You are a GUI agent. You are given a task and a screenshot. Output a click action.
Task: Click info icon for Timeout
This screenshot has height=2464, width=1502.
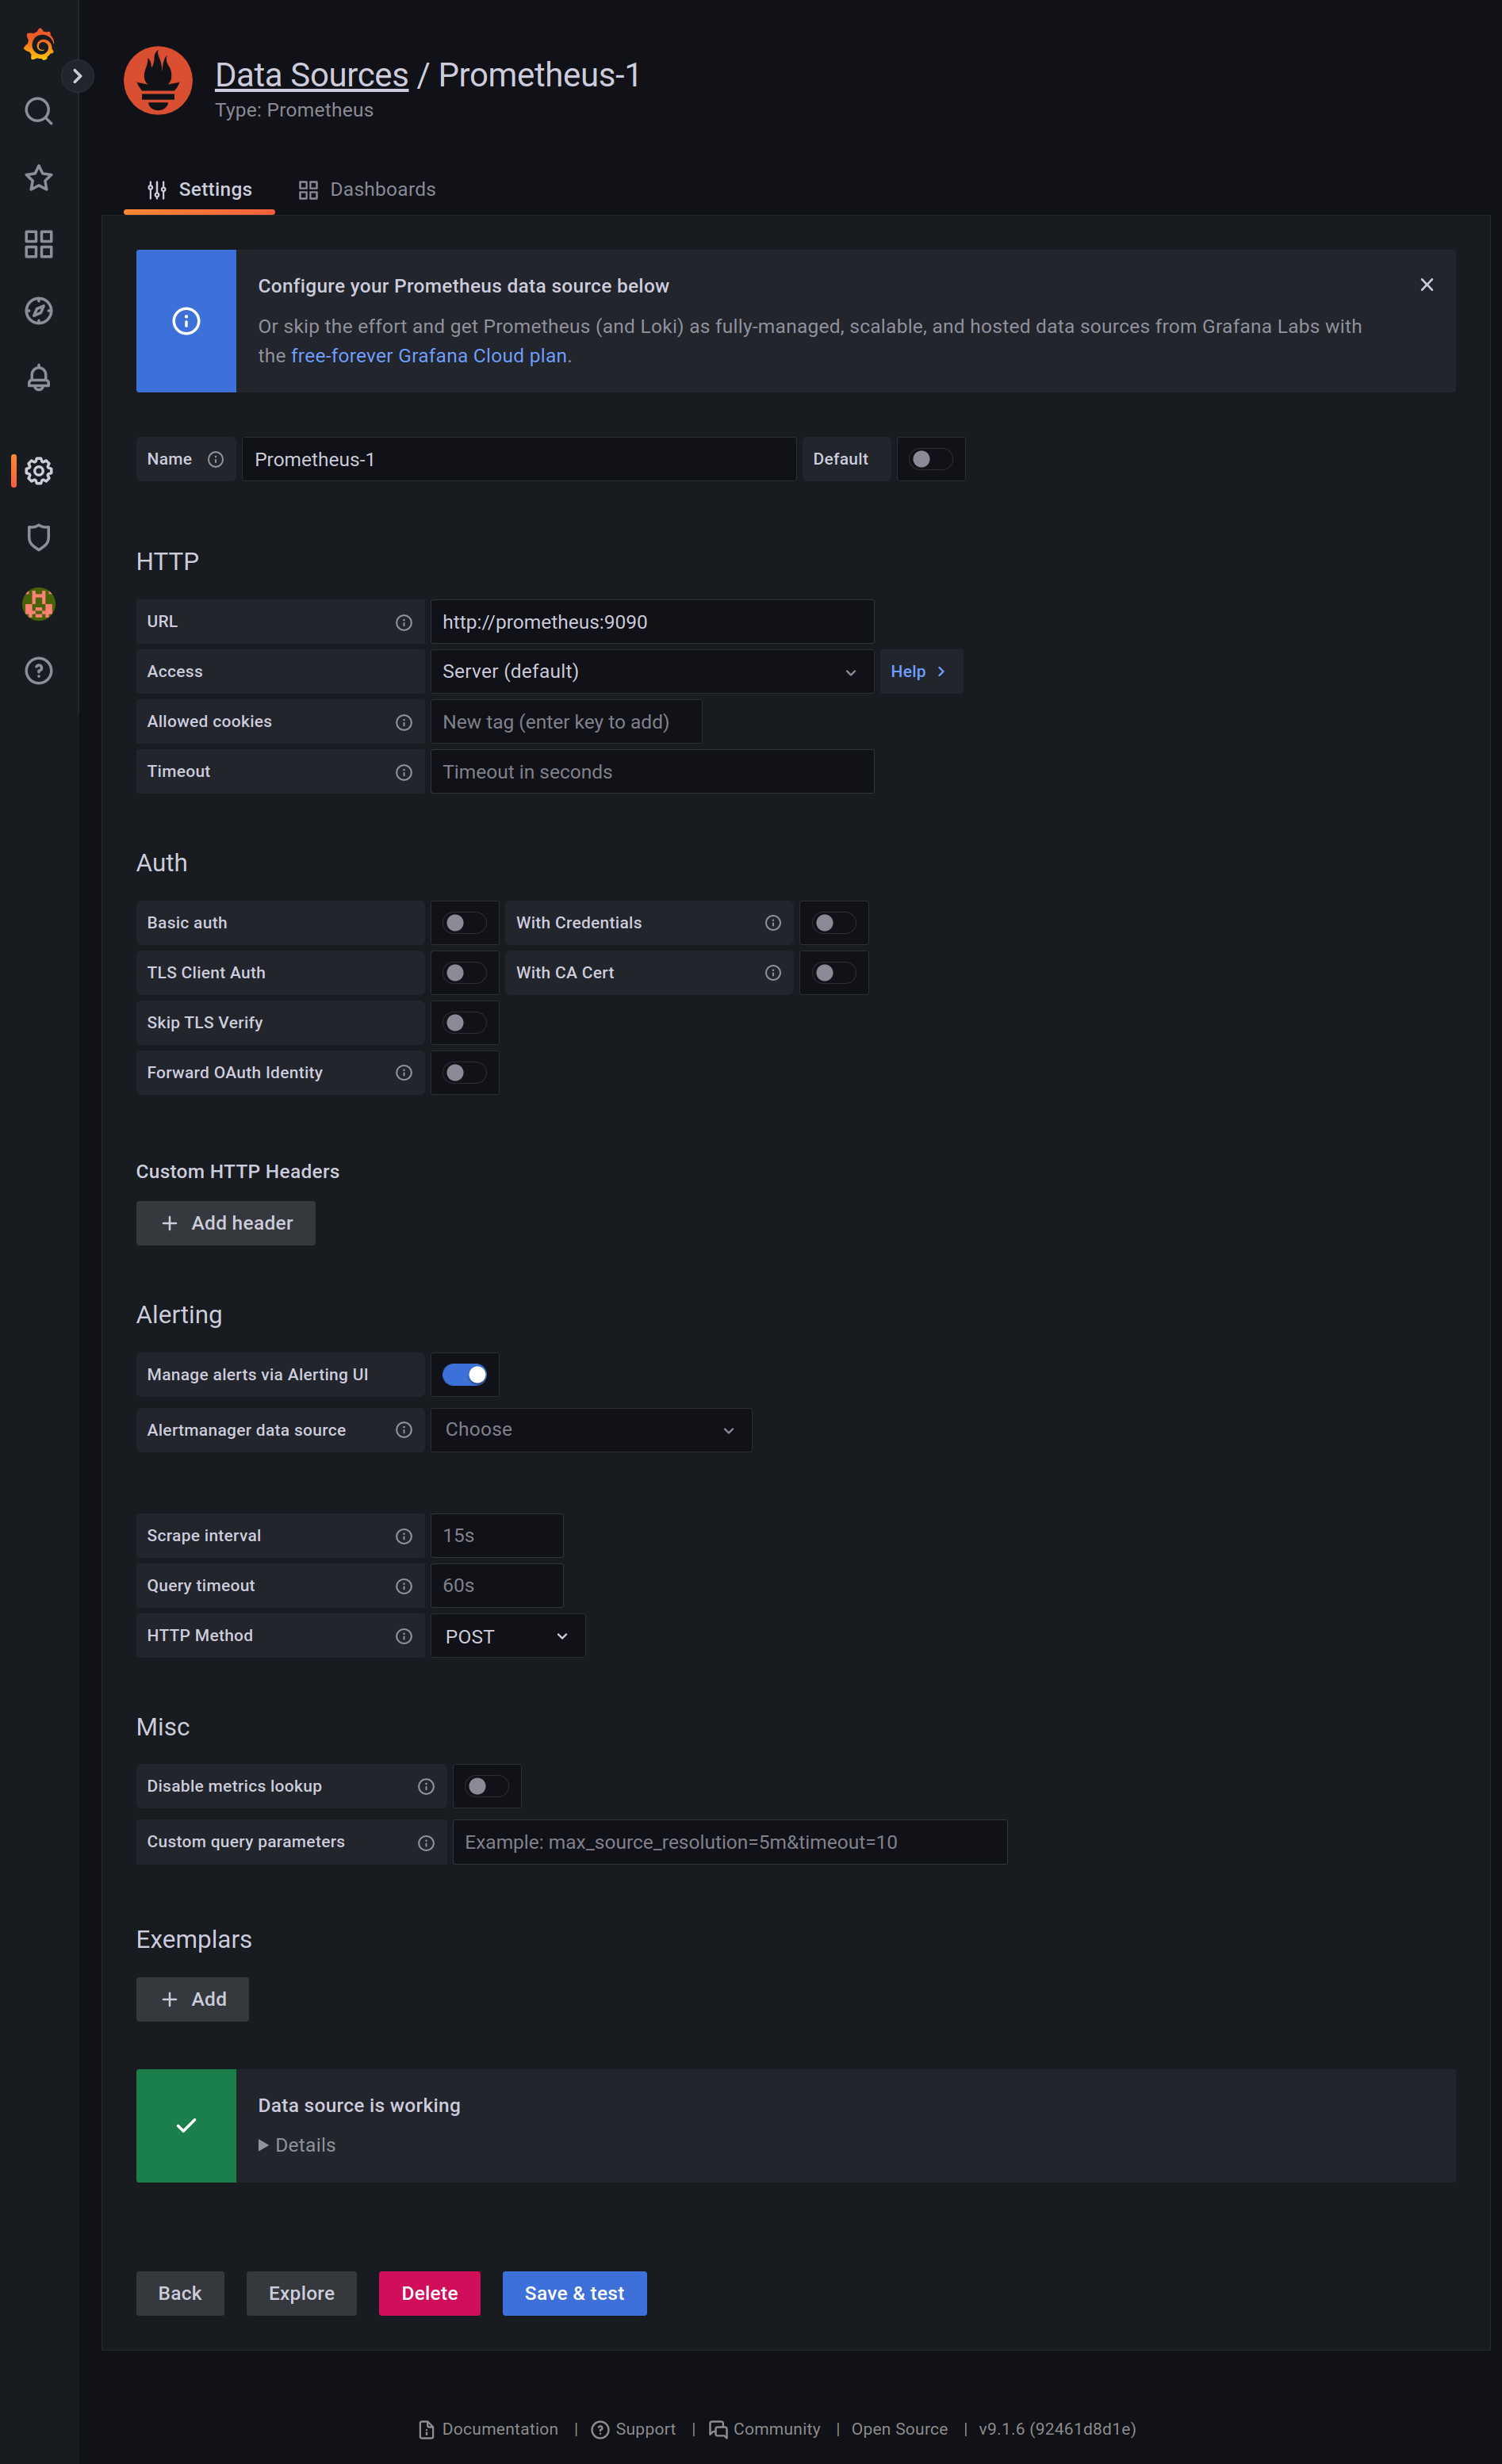[x=404, y=772]
